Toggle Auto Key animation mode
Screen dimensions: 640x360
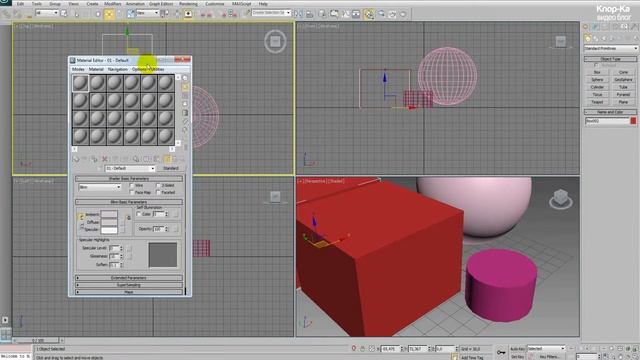tap(517, 349)
